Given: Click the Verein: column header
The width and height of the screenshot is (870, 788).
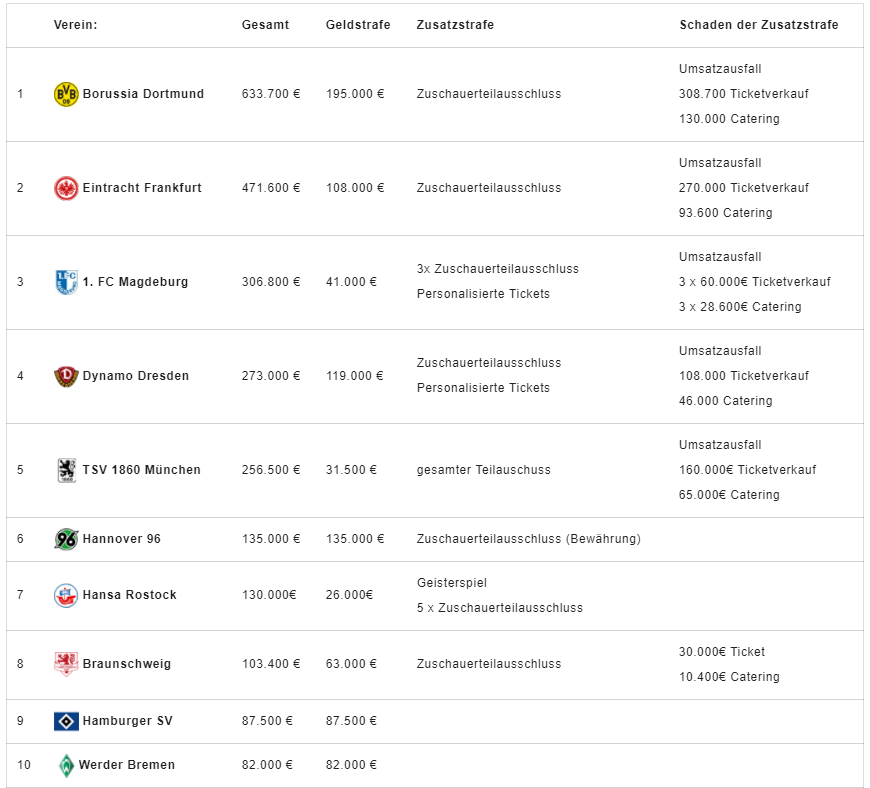Looking at the screenshot, I should coord(75,25).
